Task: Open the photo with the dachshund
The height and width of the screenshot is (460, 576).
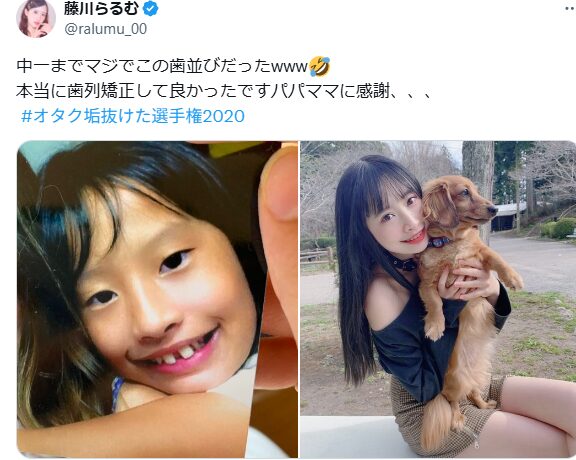Action: pos(438,299)
